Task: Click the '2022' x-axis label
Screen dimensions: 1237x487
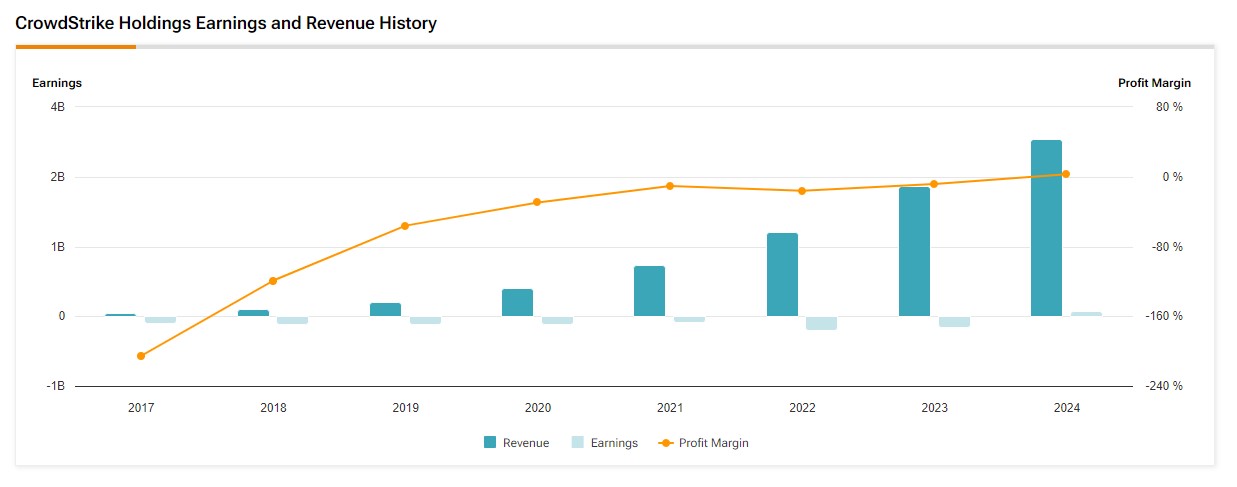Action: click(x=802, y=408)
